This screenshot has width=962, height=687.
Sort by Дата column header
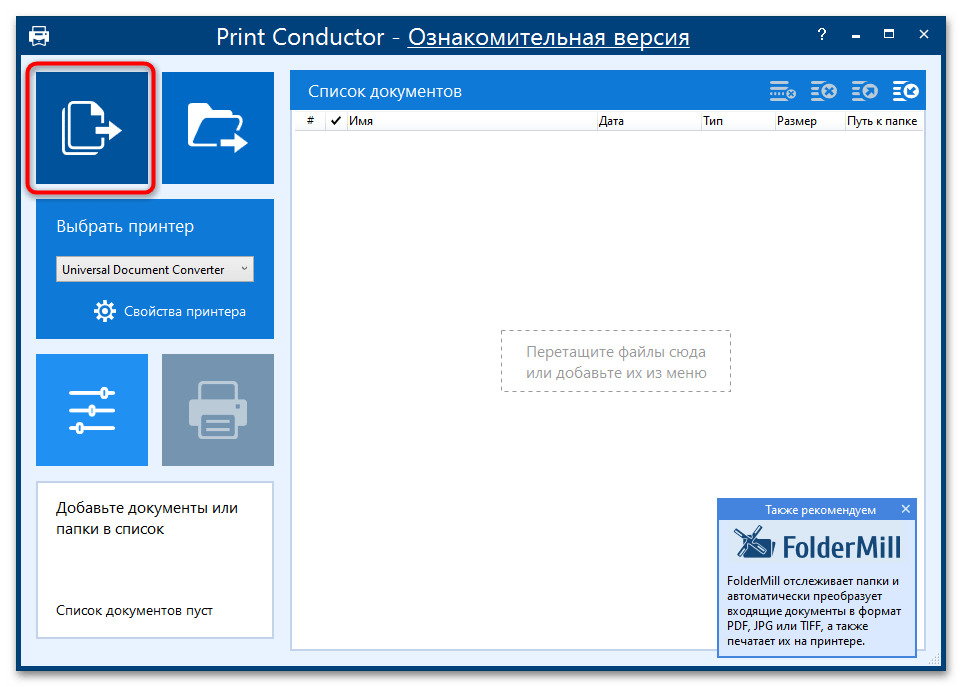[648, 121]
